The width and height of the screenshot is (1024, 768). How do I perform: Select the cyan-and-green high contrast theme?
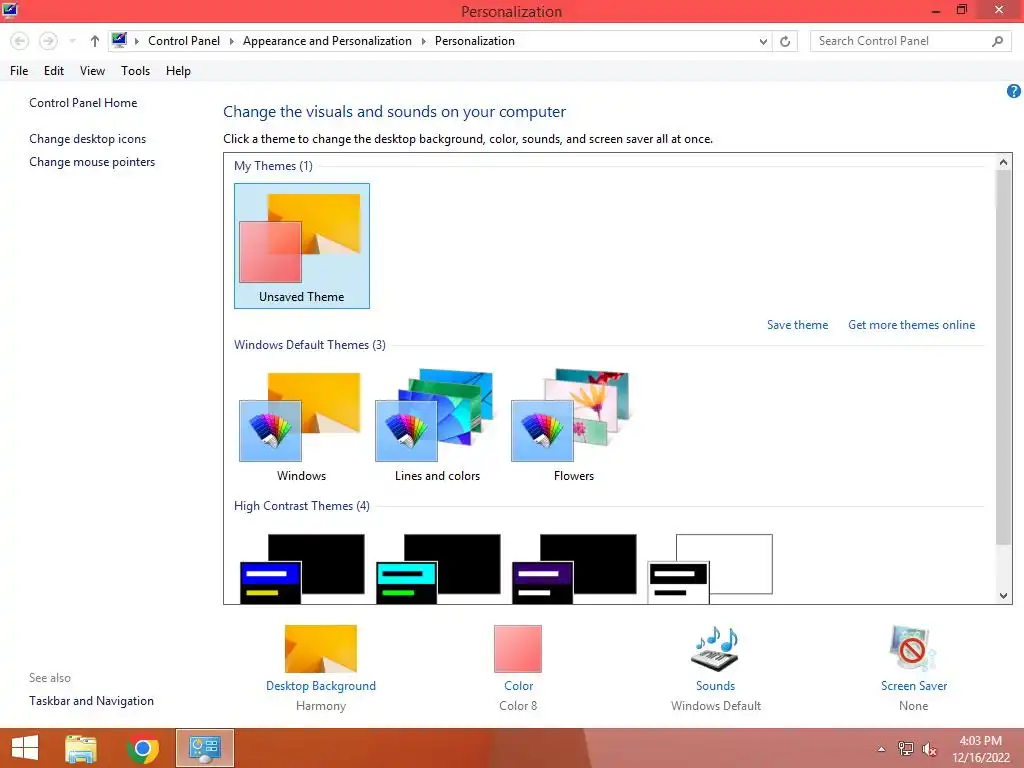pyautogui.click(x=438, y=568)
